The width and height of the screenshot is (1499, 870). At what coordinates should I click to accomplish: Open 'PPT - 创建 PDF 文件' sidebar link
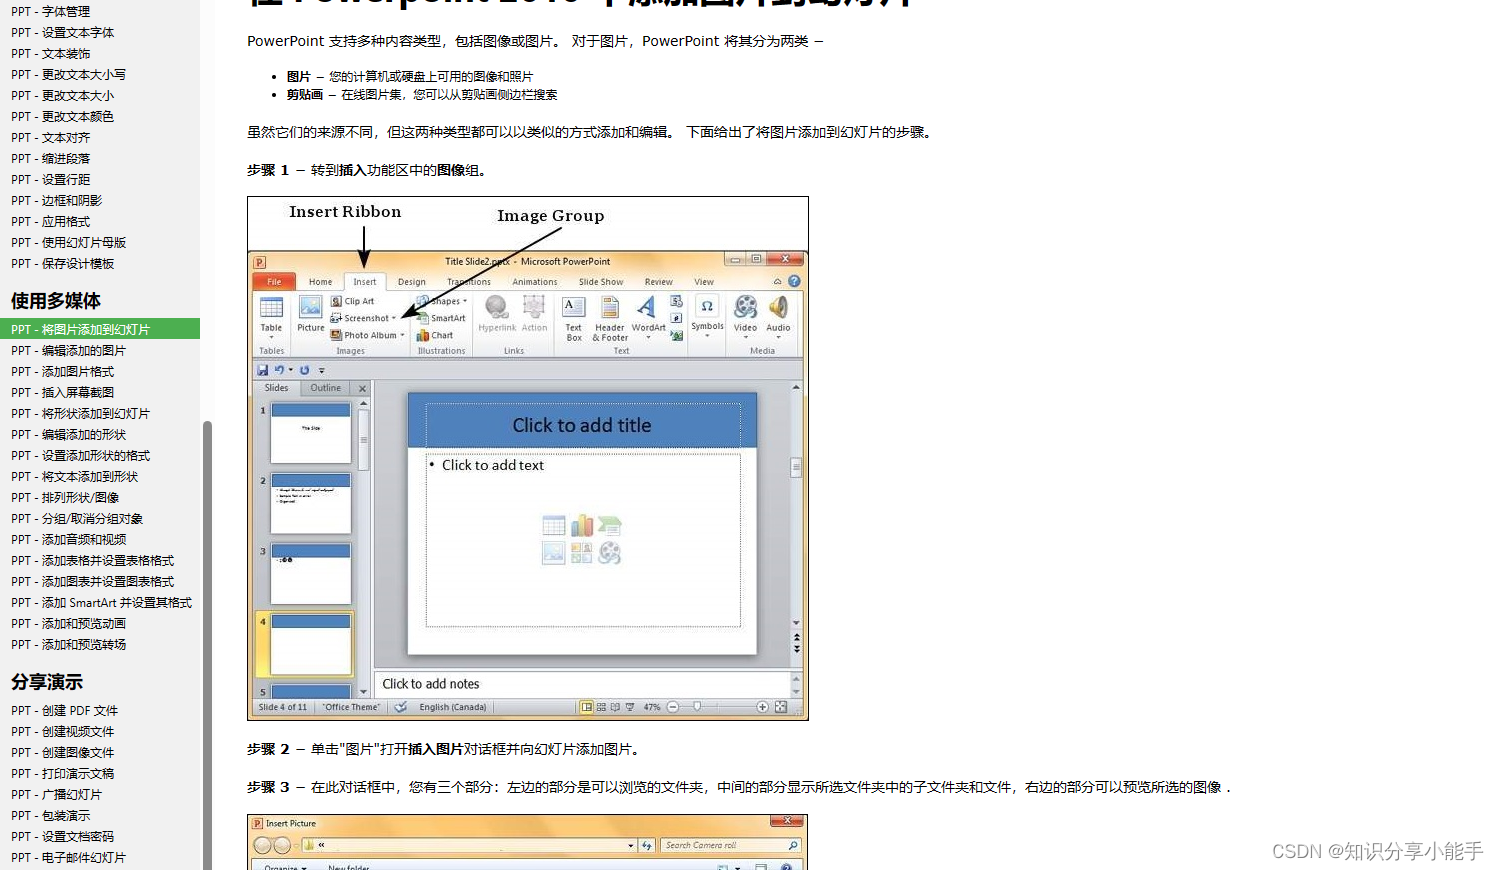point(65,710)
